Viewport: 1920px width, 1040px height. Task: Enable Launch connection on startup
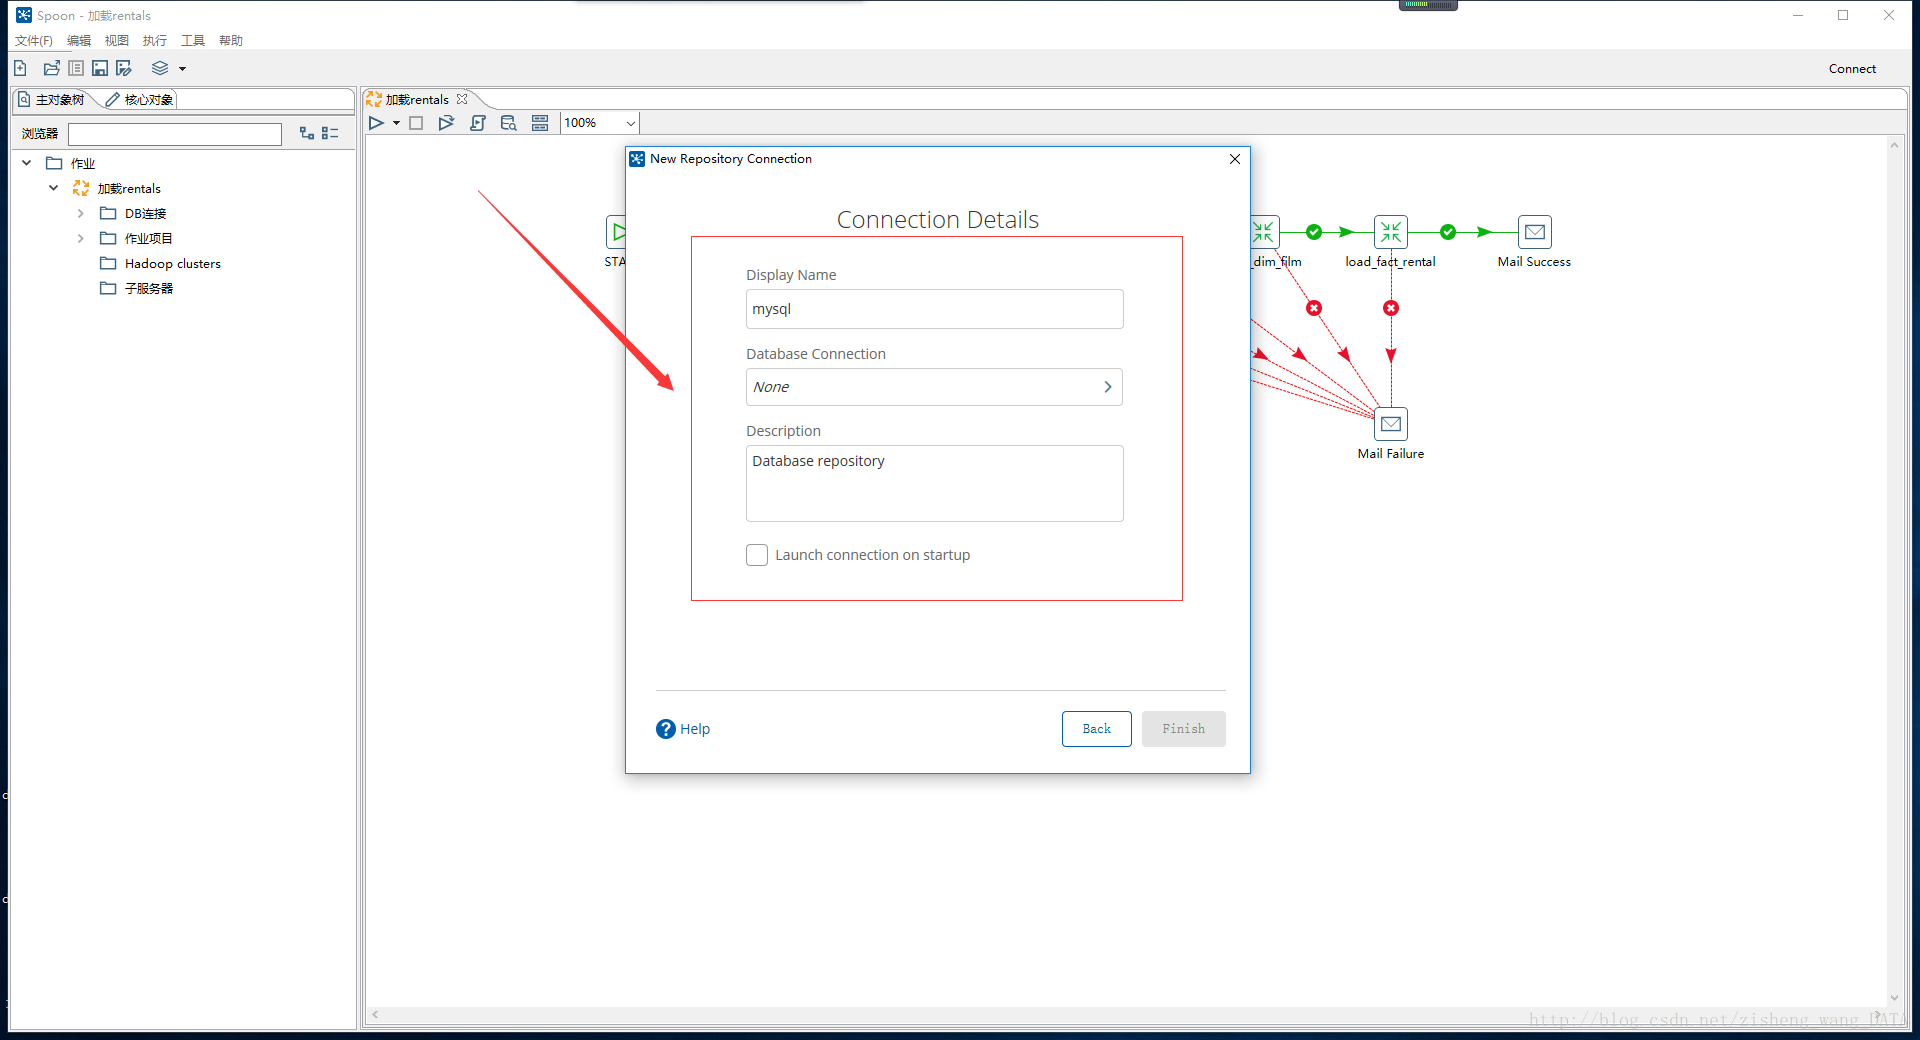(x=757, y=555)
